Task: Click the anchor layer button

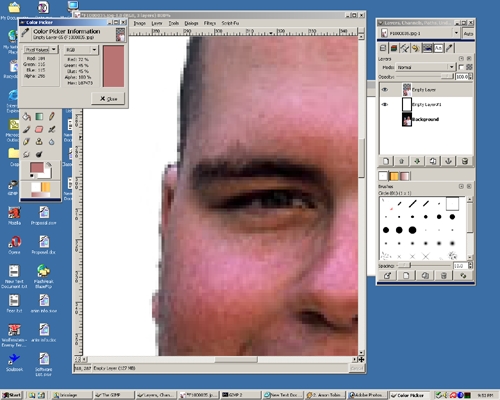Action: pos(449,161)
